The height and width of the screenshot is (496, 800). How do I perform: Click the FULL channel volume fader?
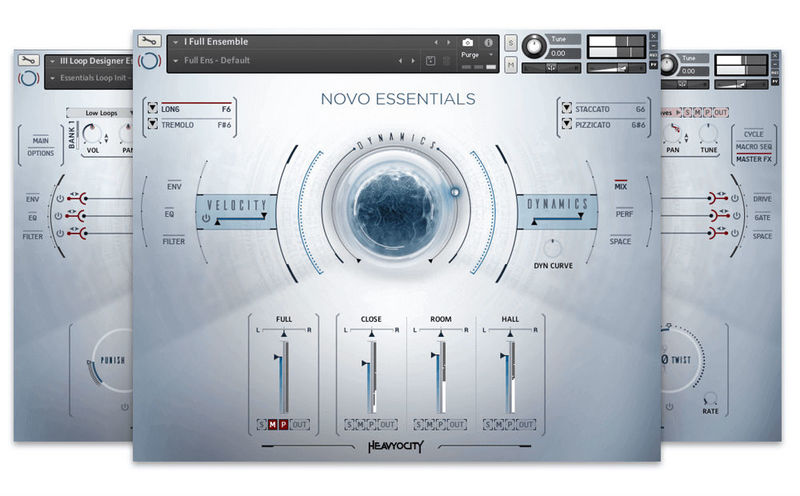[x=282, y=378]
